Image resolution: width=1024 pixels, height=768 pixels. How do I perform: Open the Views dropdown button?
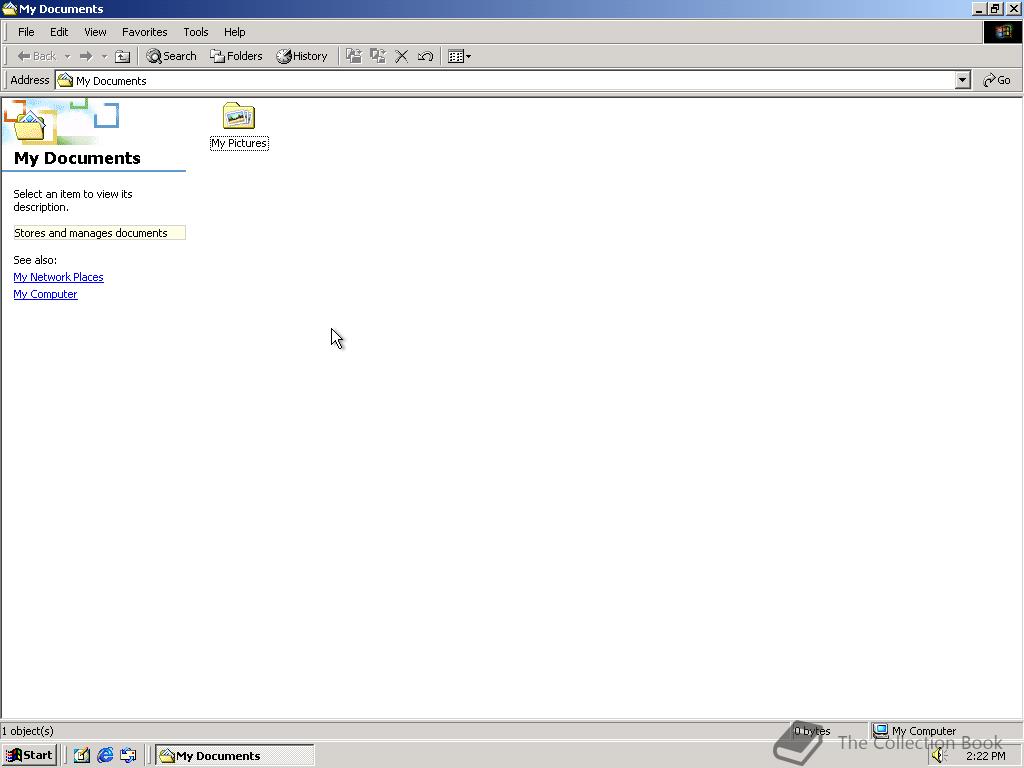460,56
